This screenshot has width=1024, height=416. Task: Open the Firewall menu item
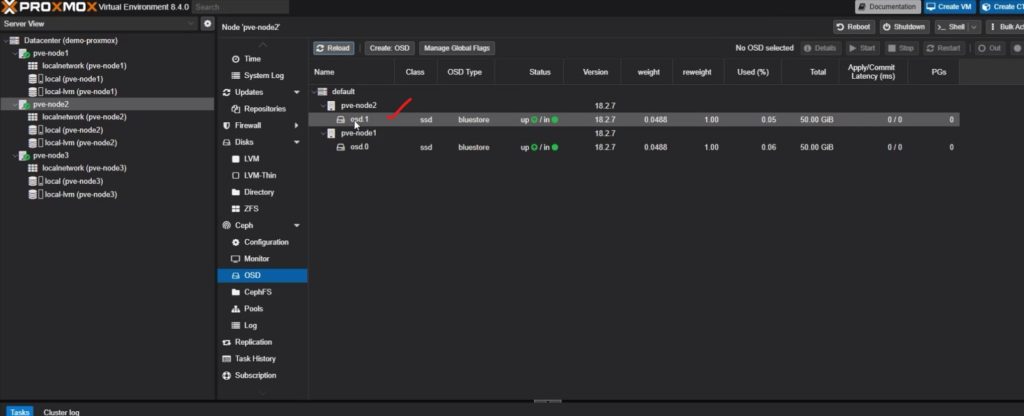click(x=248, y=125)
